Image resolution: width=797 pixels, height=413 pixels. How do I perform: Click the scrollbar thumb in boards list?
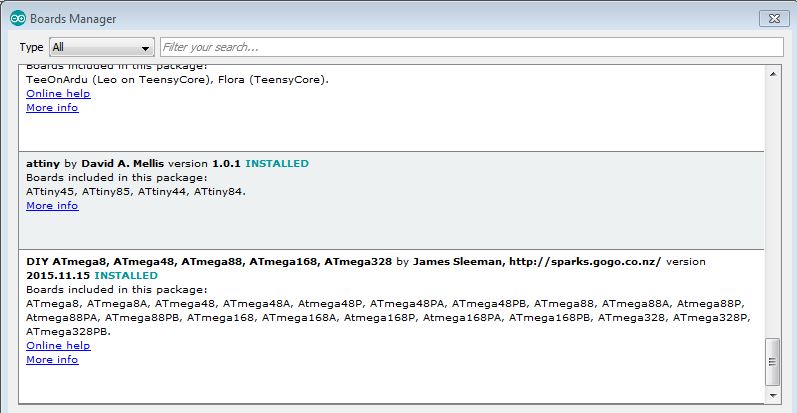(773, 362)
